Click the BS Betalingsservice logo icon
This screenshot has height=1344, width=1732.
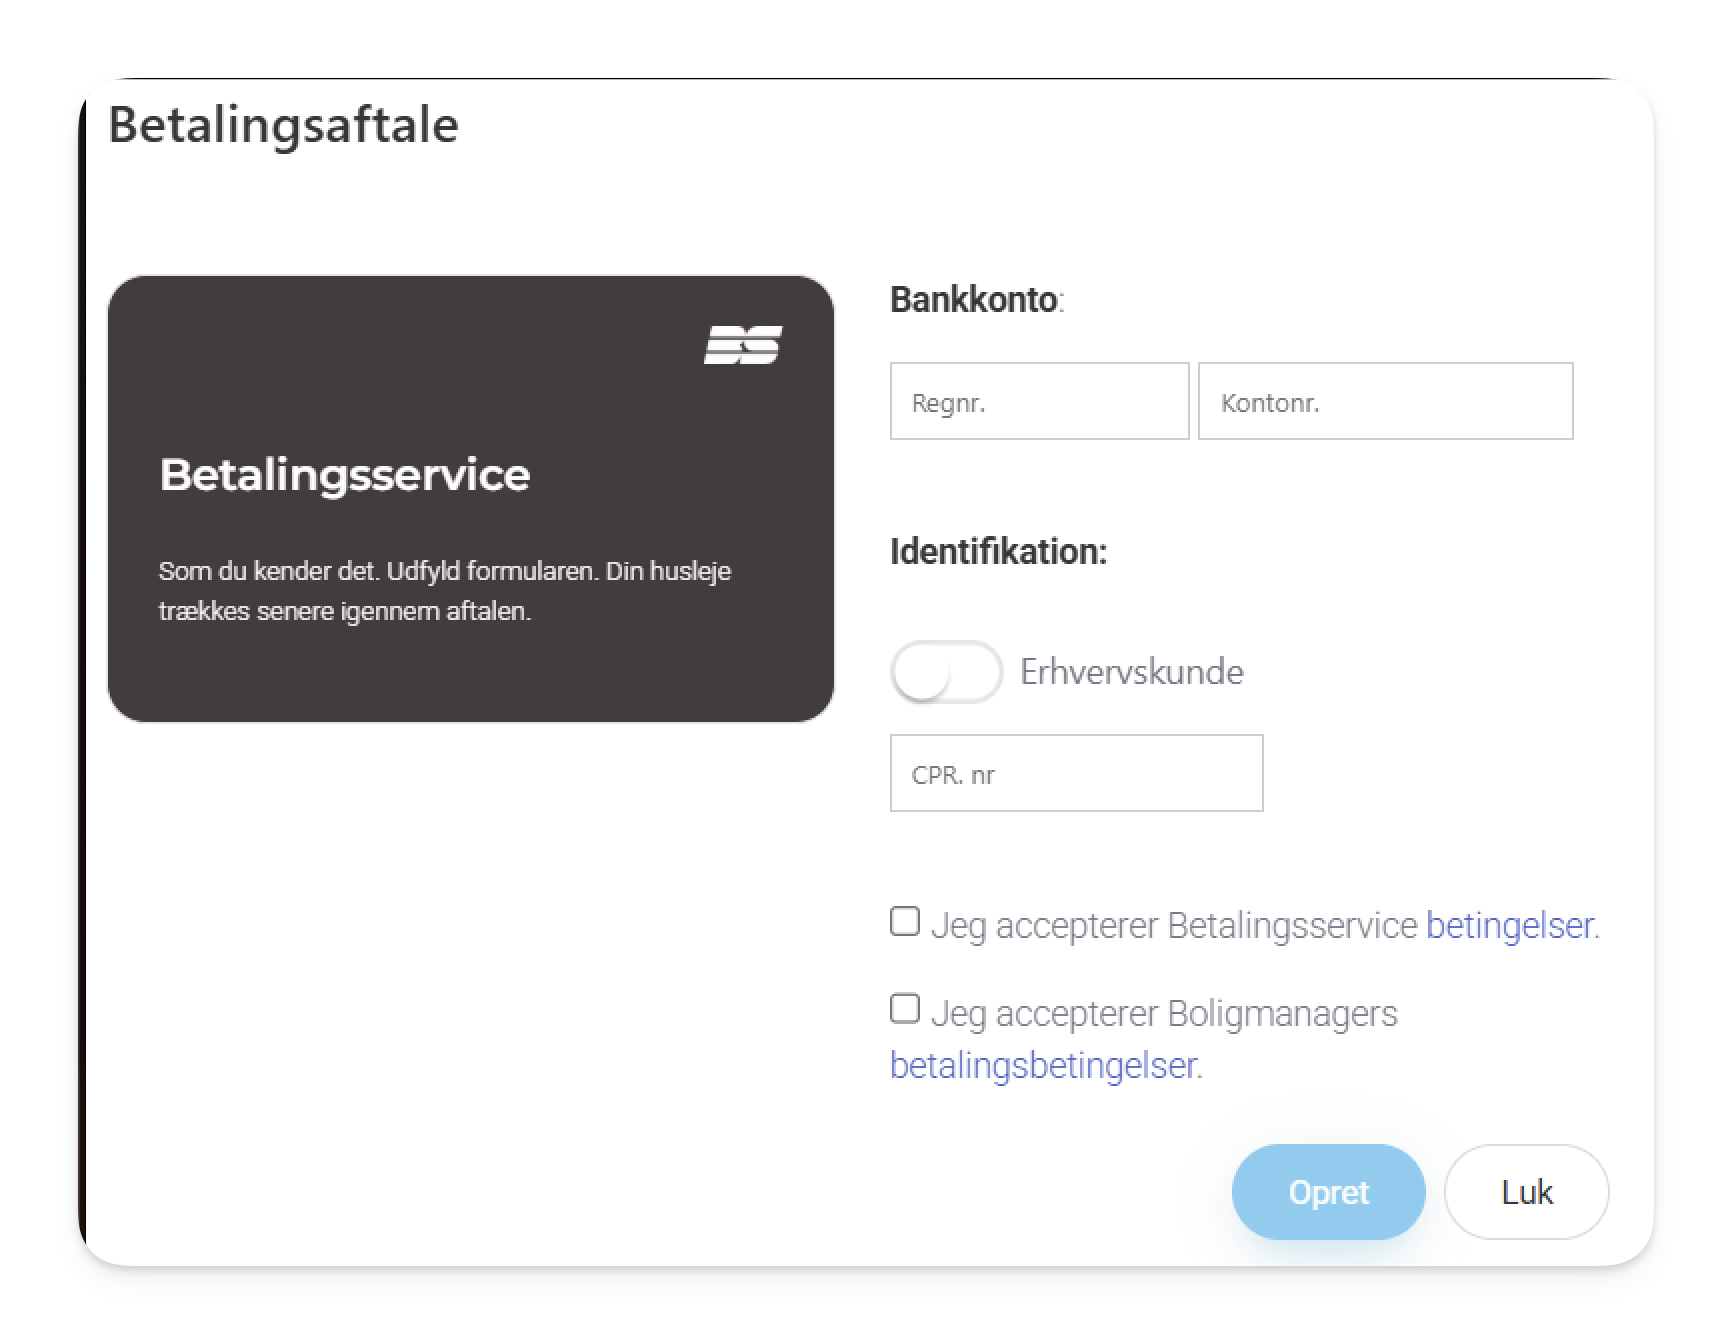743,345
